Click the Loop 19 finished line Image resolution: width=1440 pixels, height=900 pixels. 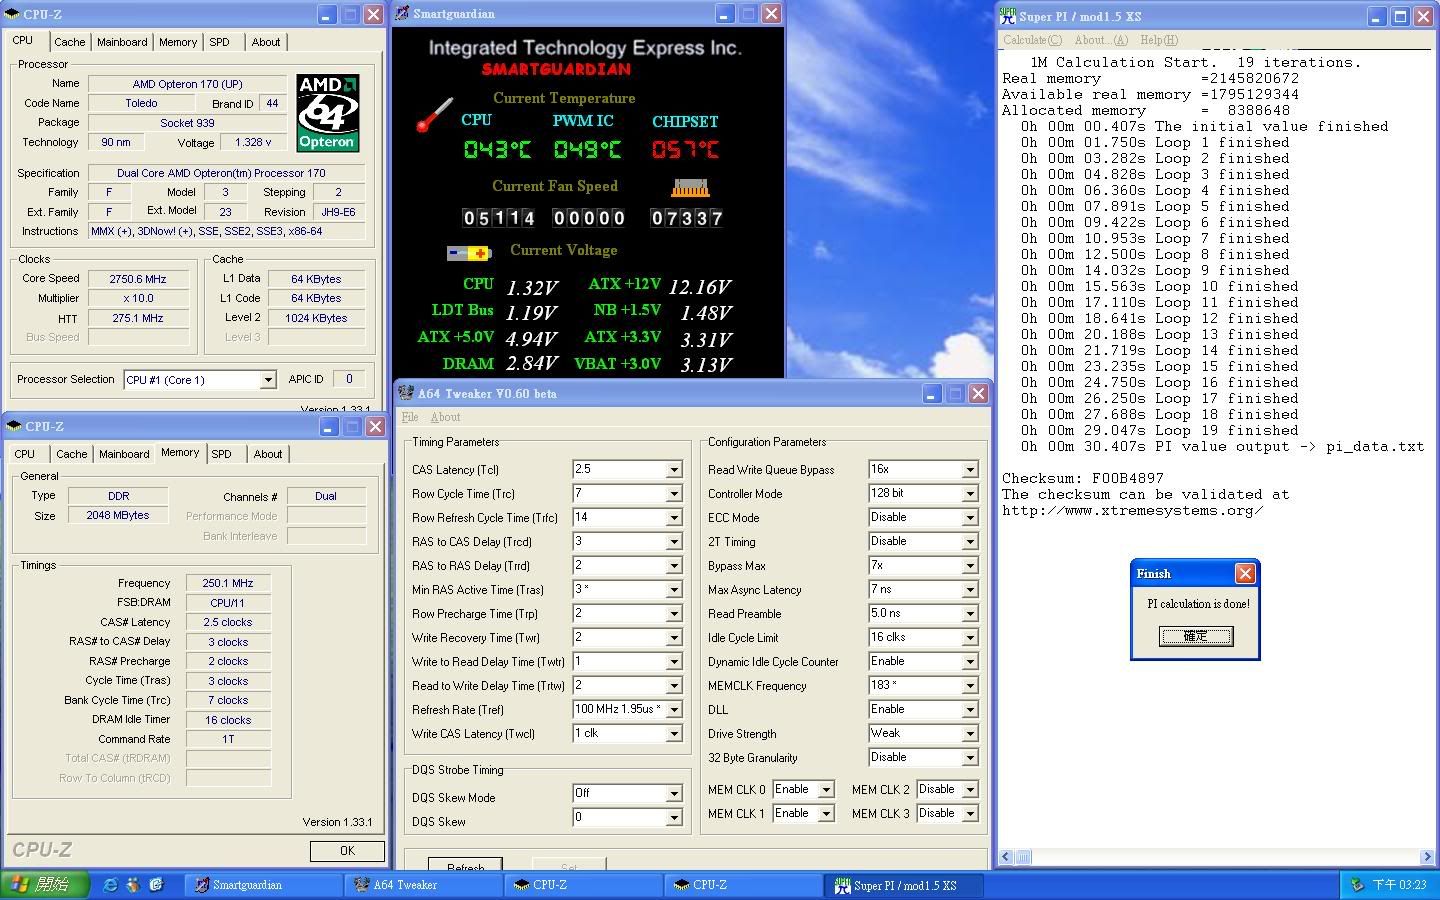point(1159,431)
